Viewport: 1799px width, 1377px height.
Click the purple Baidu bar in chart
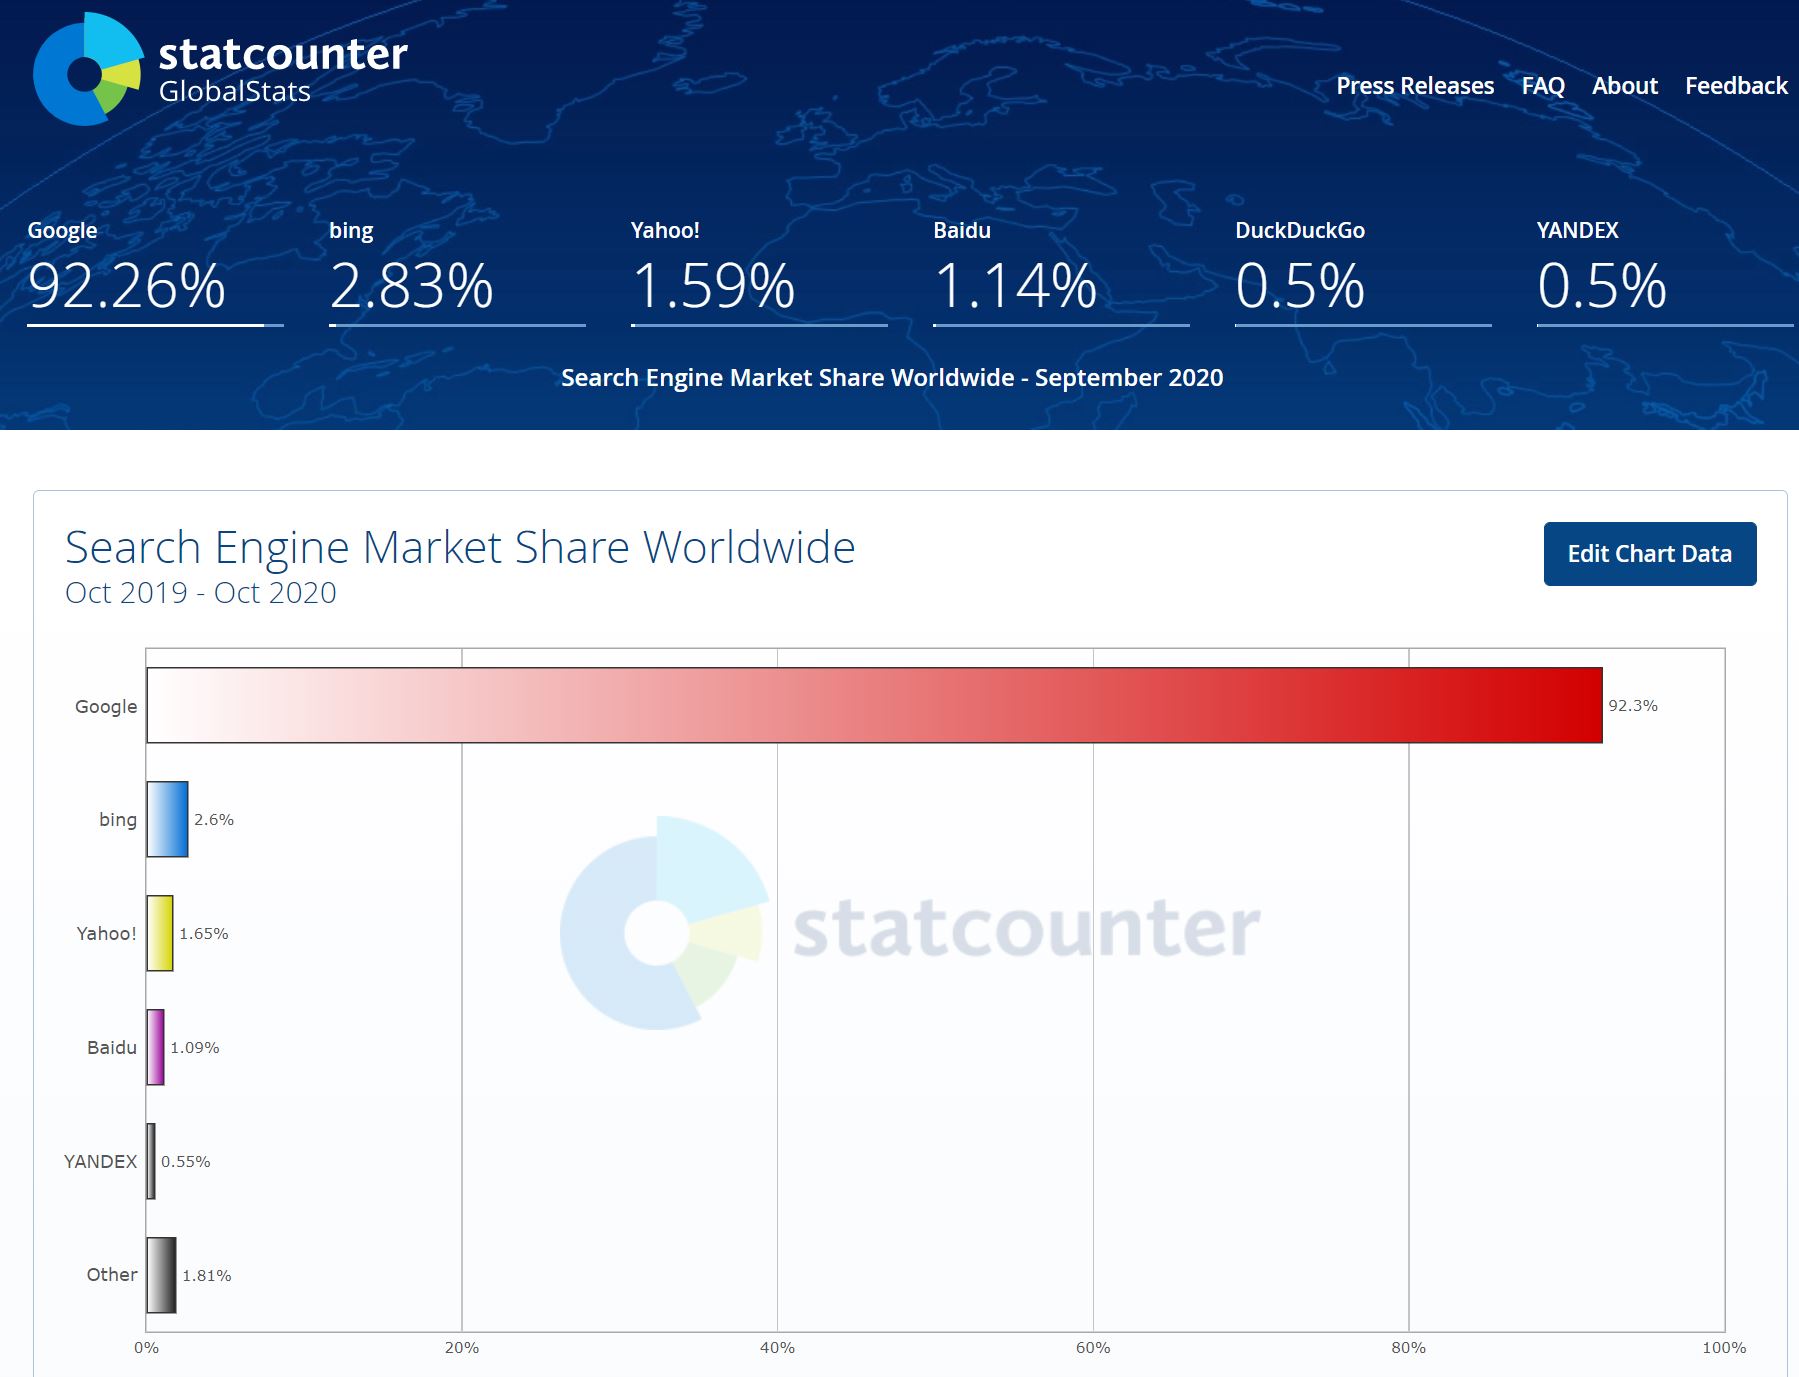pyautogui.click(x=155, y=1047)
